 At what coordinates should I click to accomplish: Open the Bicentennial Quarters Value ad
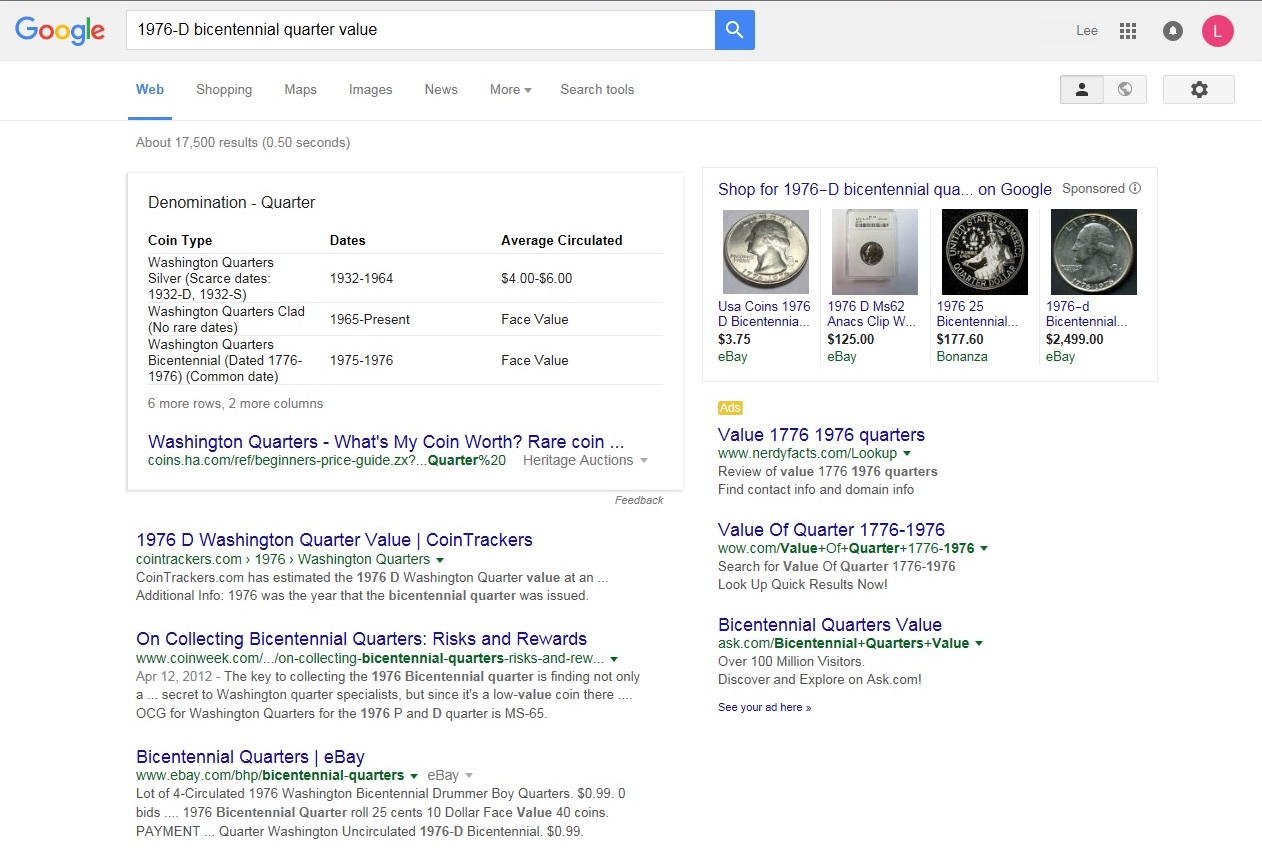coord(830,625)
